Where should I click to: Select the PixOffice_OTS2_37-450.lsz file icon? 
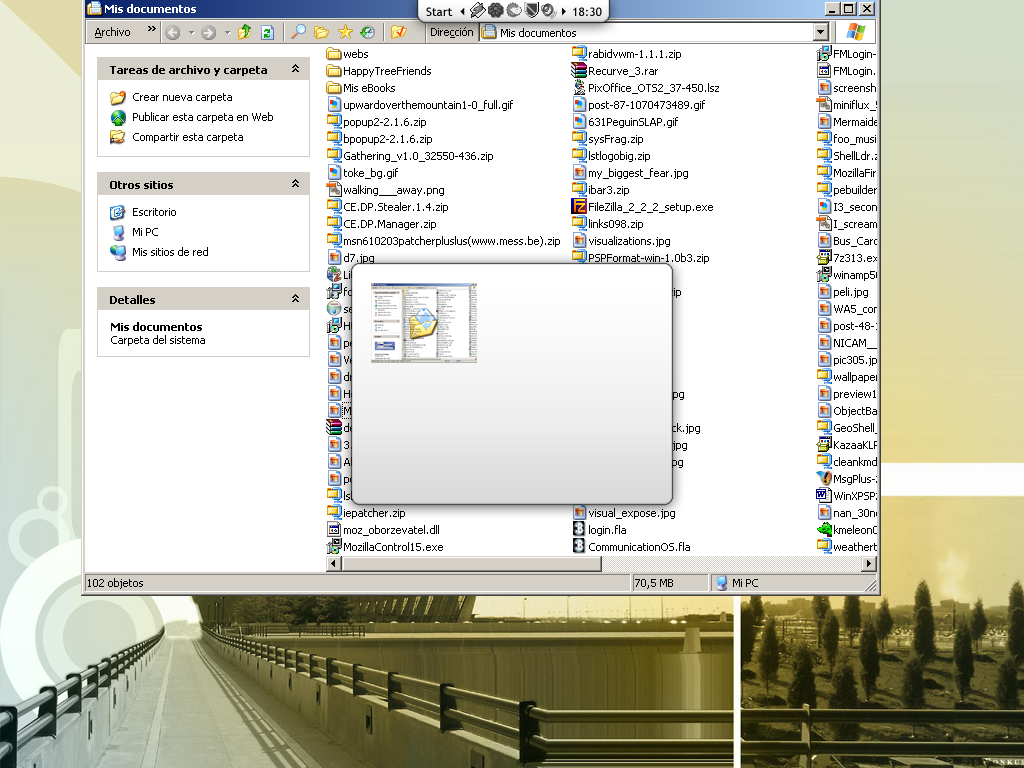(579, 88)
